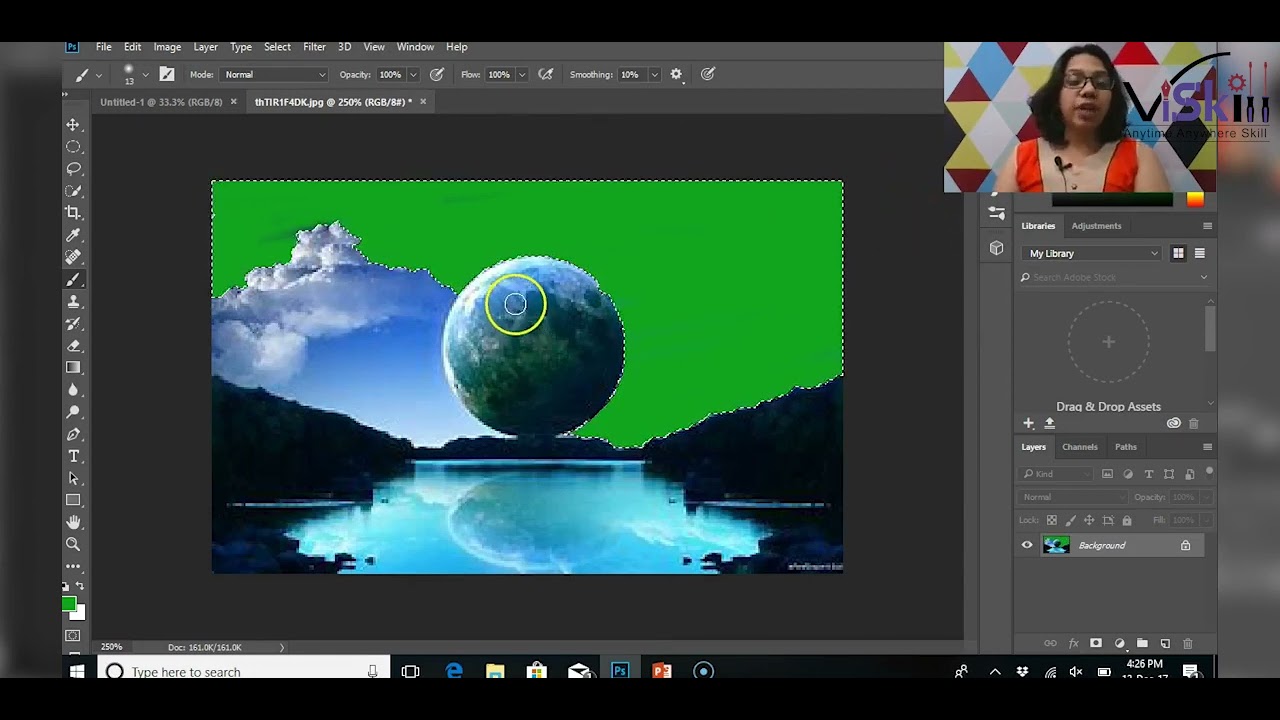Select the Lasso tool
The width and height of the screenshot is (1280, 720).
coord(73,169)
